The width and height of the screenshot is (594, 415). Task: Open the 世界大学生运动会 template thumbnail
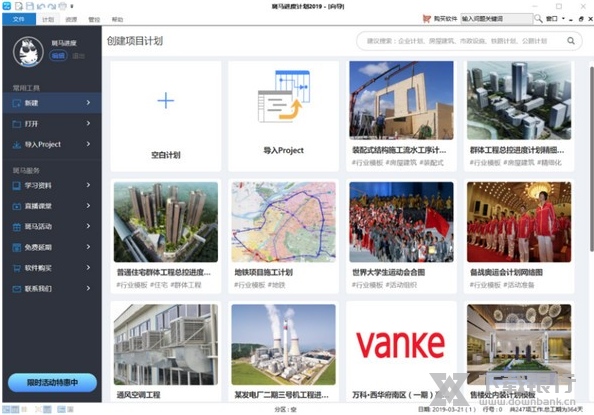[401, 222]
